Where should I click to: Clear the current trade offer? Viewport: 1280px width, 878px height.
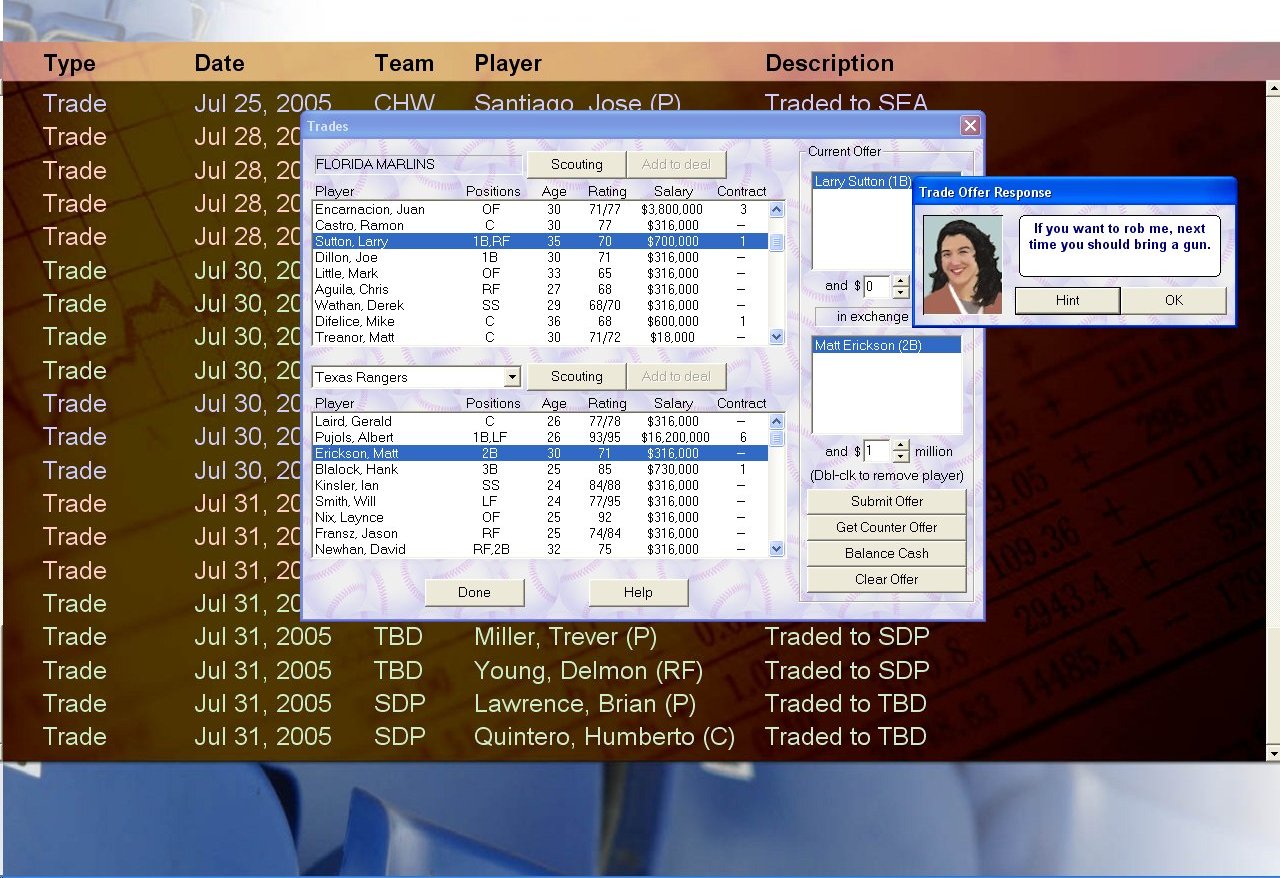(x=886, y=579)
